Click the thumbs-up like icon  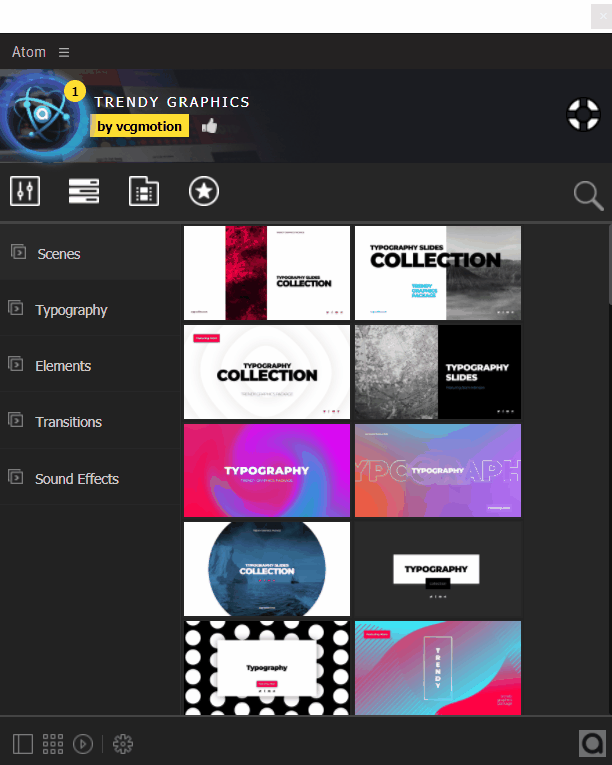tap(210, 126)
